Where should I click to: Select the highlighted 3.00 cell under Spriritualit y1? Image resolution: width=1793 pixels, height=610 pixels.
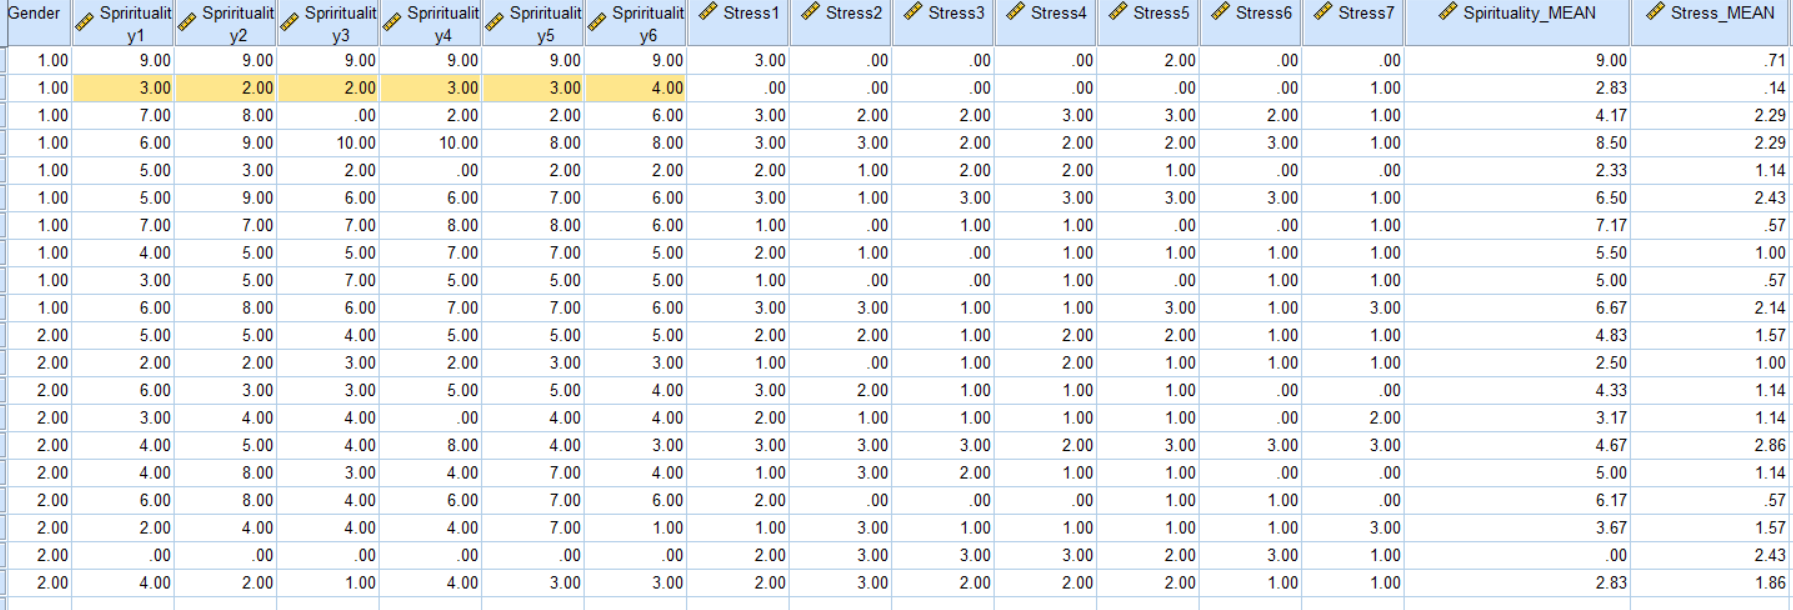123,88
